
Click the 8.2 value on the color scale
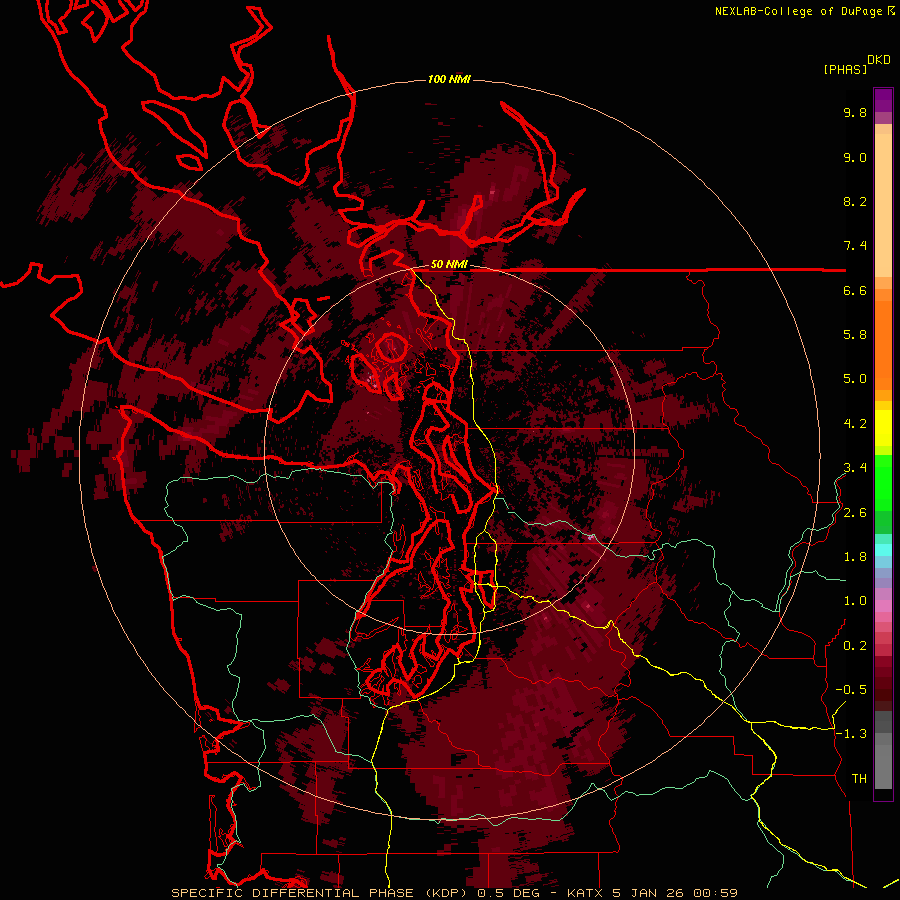(855, 201)
